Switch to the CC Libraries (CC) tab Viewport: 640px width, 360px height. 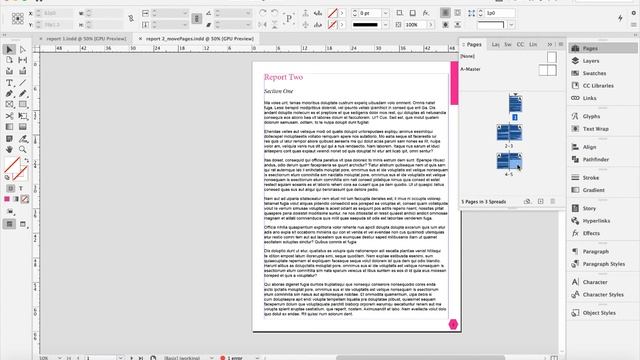click(520, 44)
